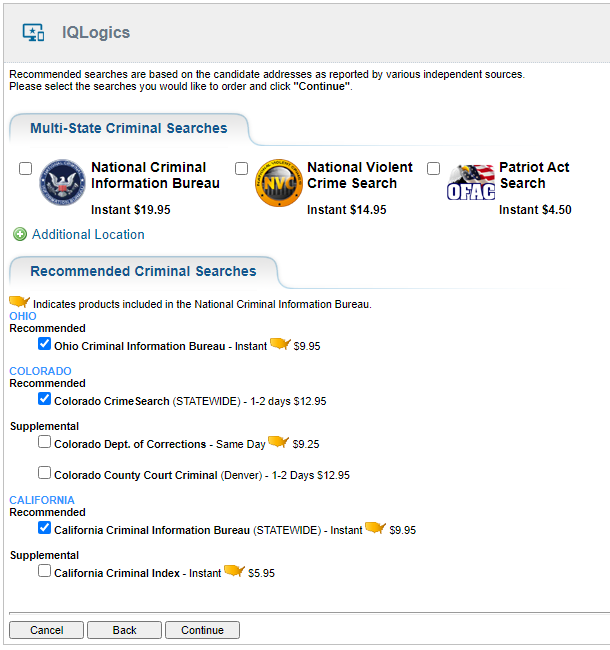
Task: Click the Back button
Action: pos(124,630)
